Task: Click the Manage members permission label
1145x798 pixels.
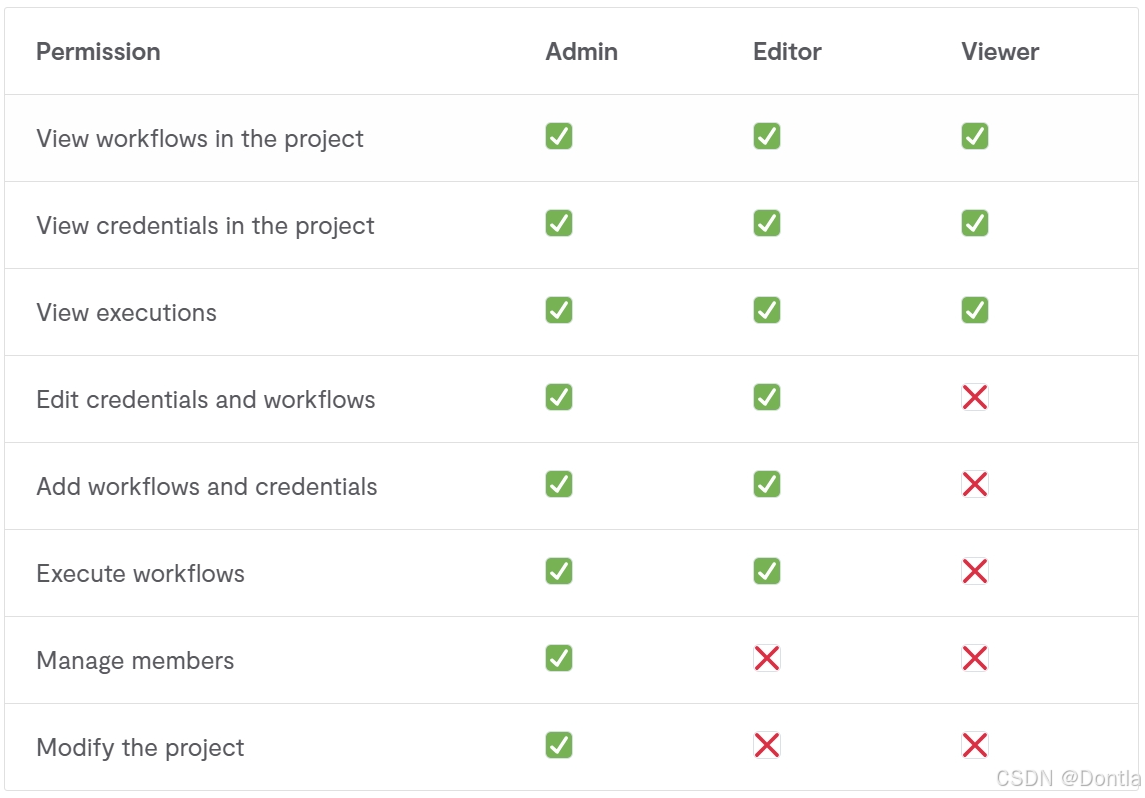Action: point(135,661)
